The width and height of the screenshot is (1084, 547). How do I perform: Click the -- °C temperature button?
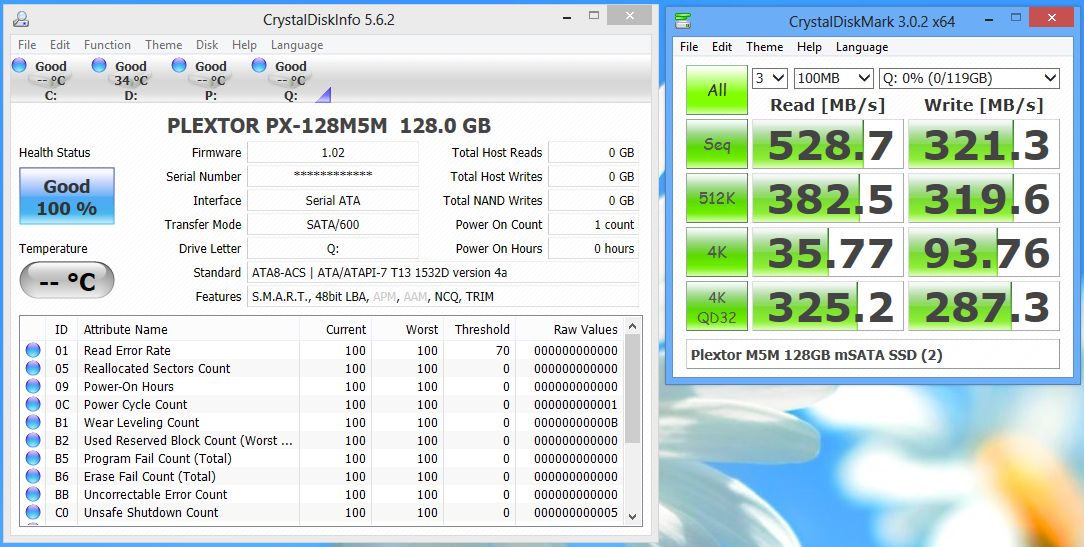[67, 280]
